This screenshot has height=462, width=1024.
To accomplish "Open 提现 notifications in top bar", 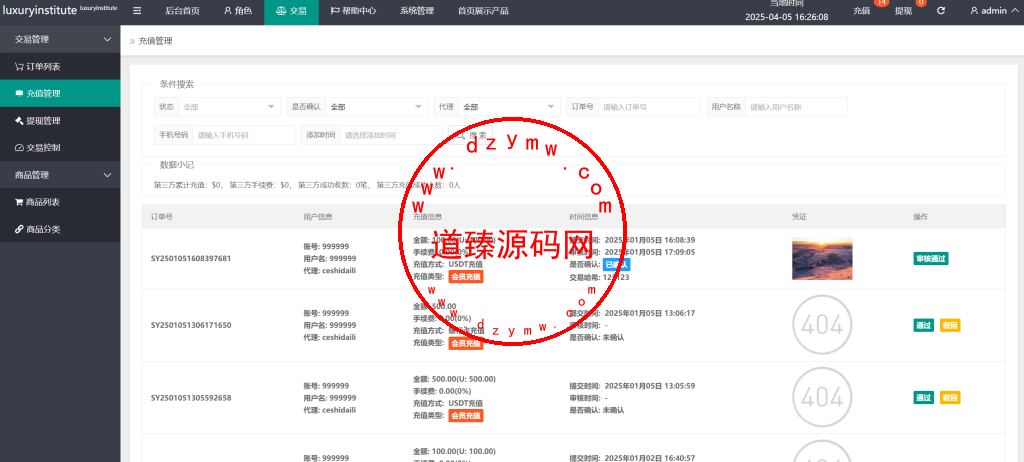I will click(x=903, y=11).
